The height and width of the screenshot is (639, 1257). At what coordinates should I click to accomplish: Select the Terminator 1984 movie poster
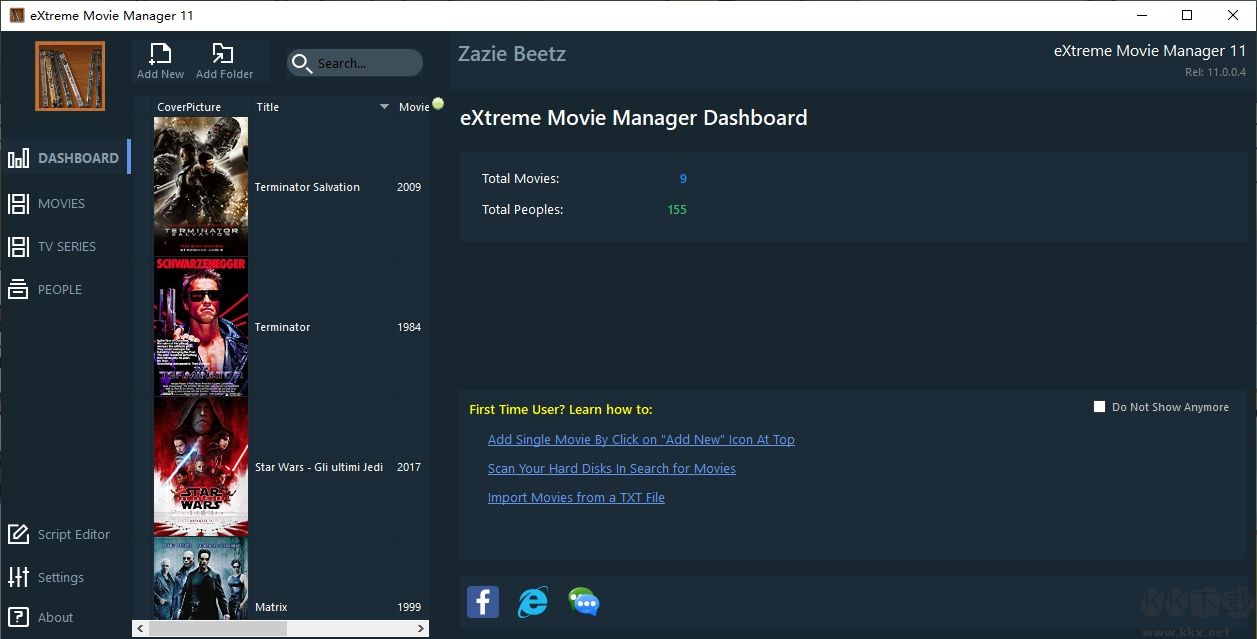point(199,327)
